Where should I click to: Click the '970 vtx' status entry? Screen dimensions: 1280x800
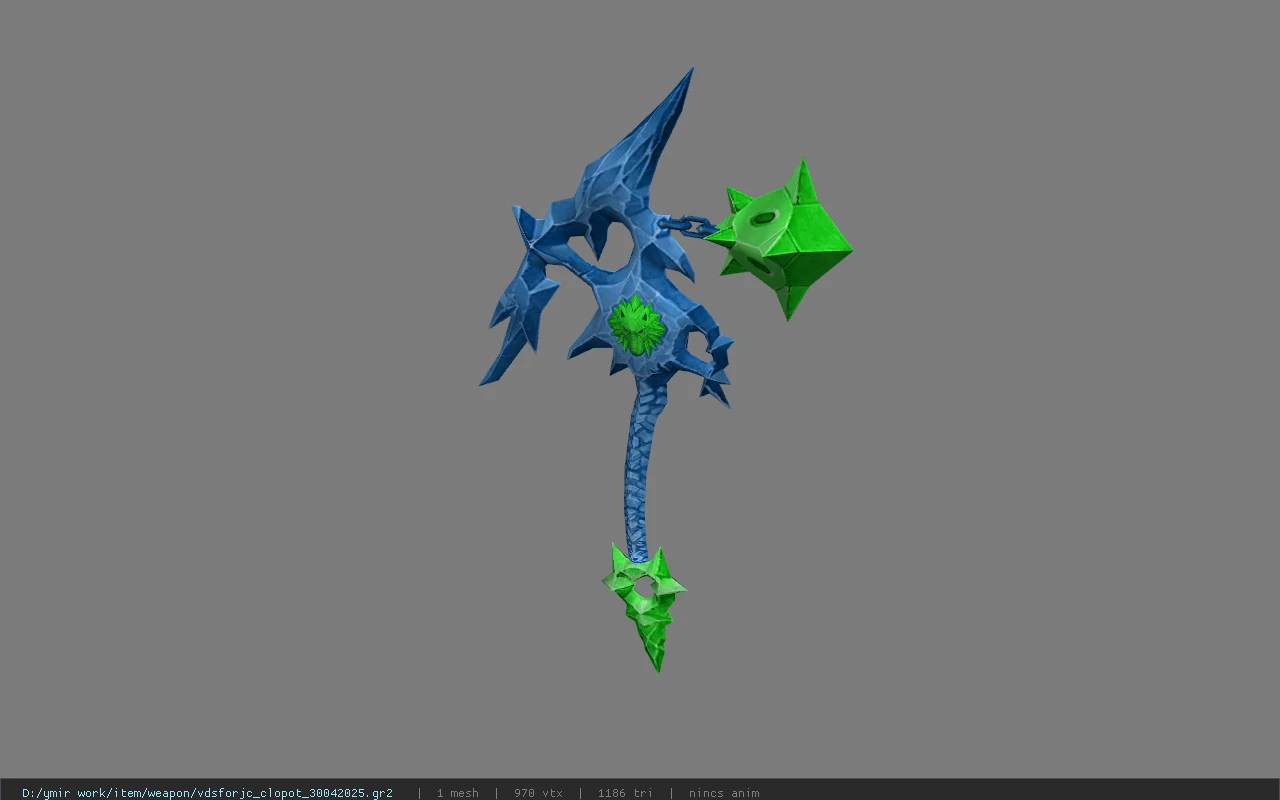tap(538, 793)
